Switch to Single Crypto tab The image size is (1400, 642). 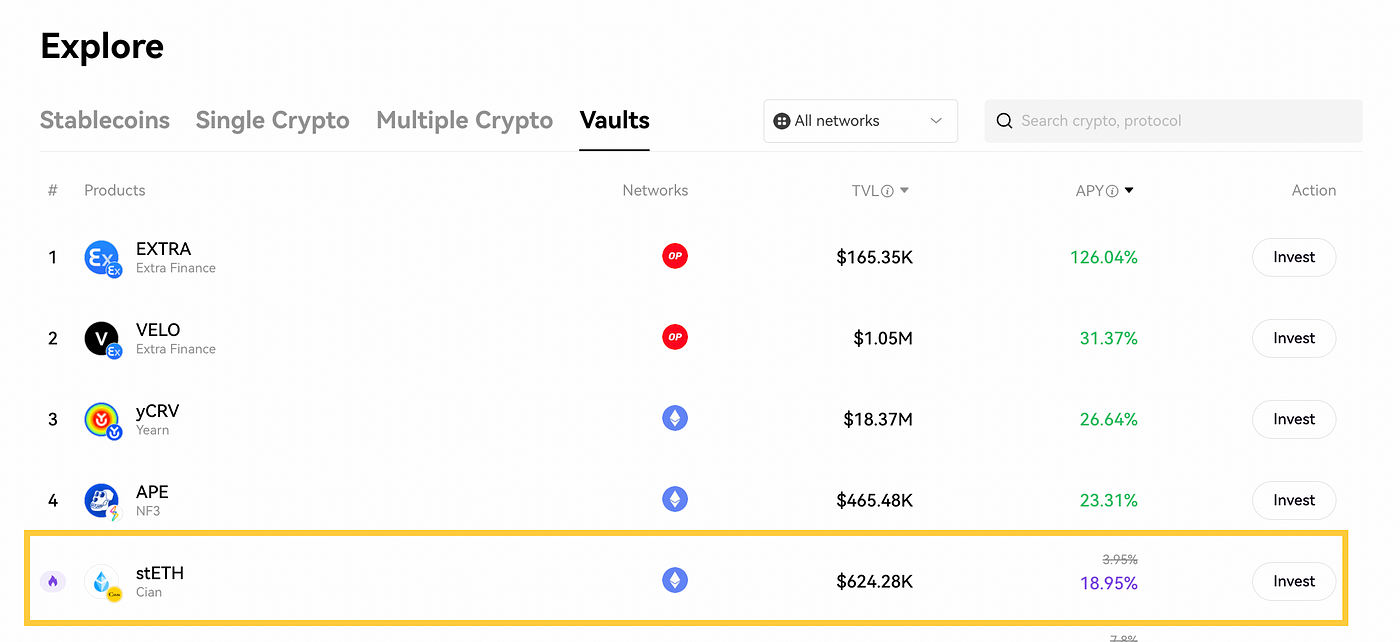tap(272, 120)
